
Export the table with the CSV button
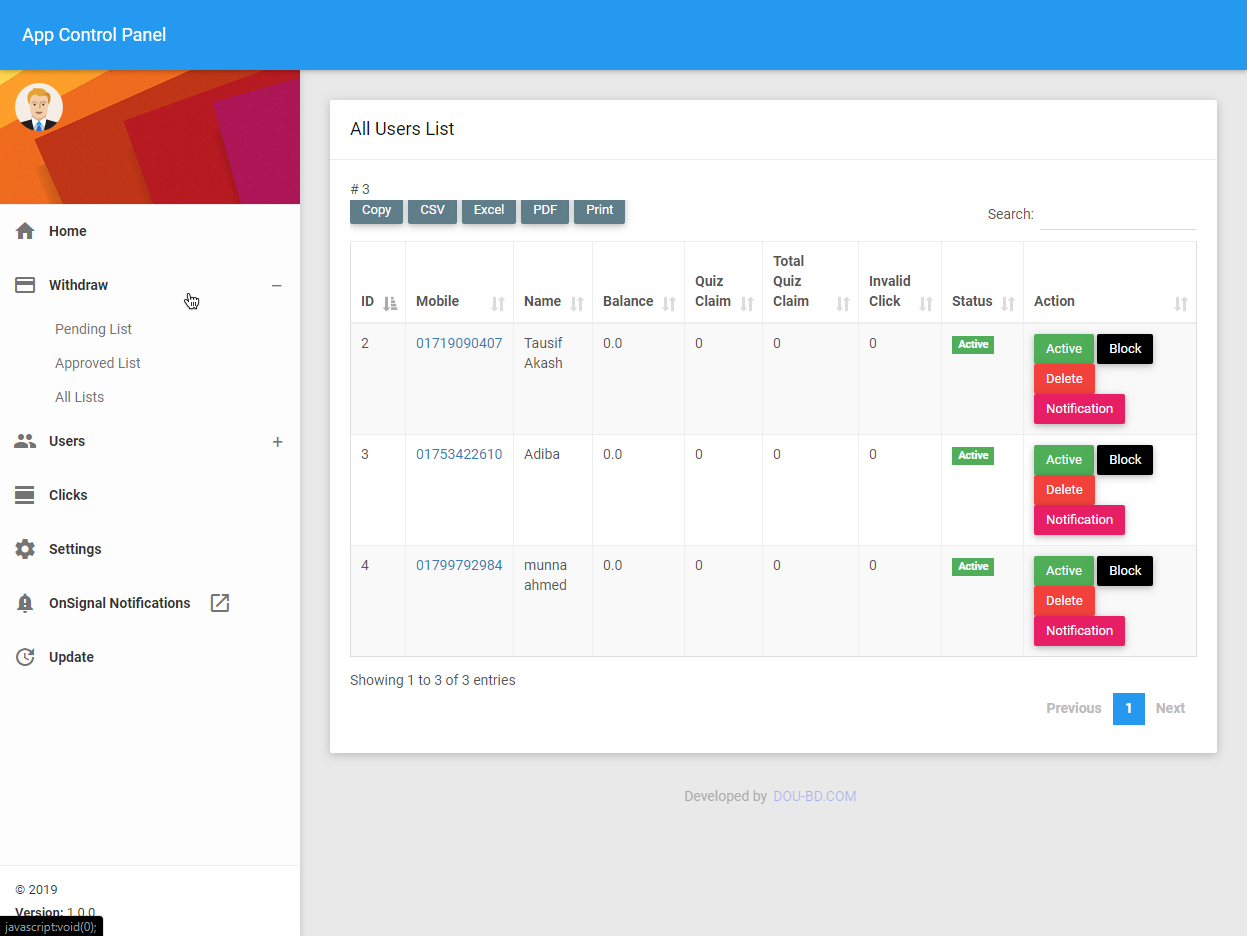point(432,211)
